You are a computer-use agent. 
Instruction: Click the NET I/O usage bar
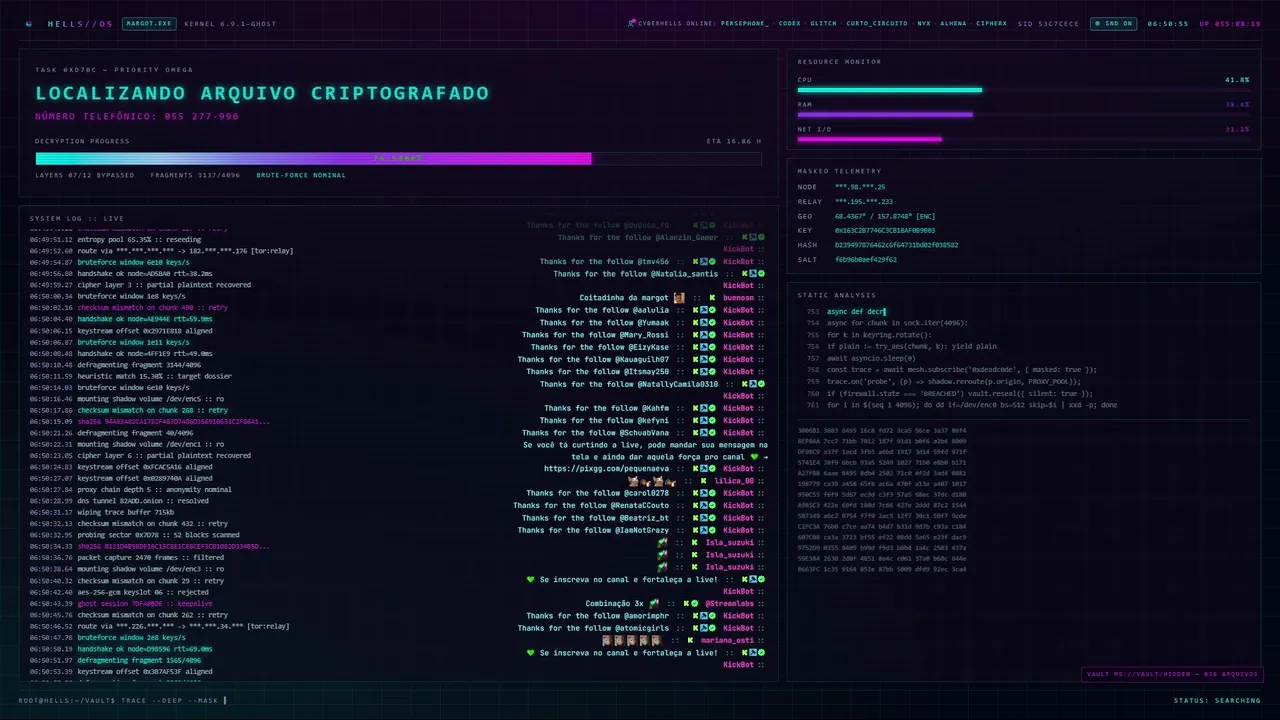[1023, 139]
